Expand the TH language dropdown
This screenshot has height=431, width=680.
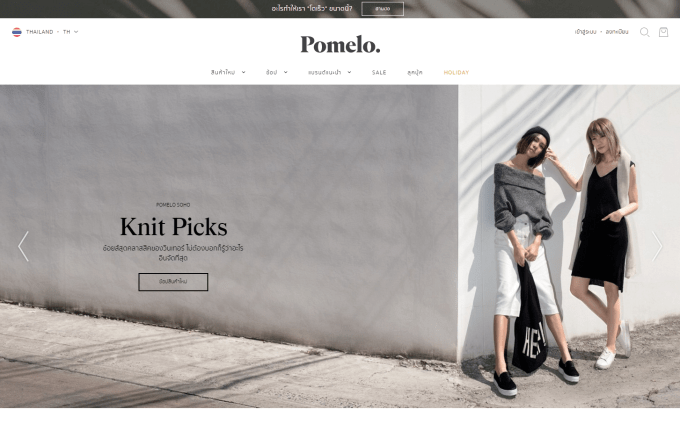[71, 32]
